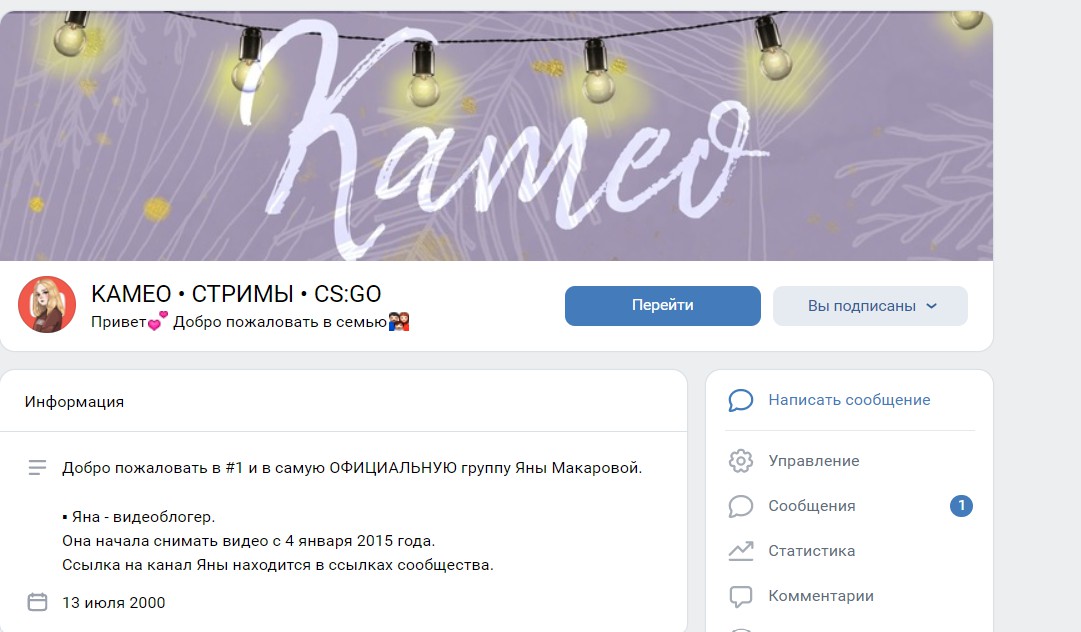This screenshot has width=1081, height=632.
Task: Click the description lines icon in Информация
Action: pyautogui.click(x=37, y=468)
